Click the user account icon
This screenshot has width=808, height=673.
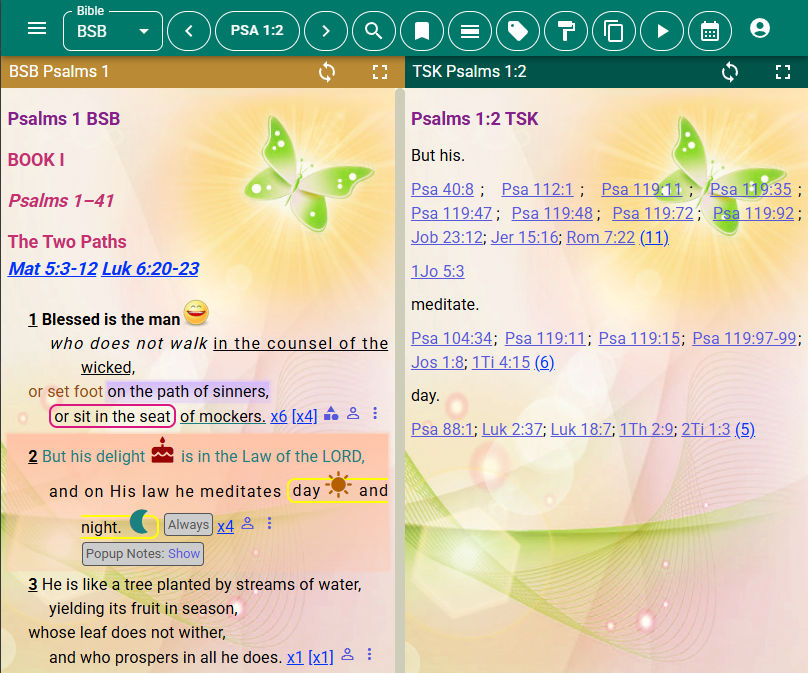pyautogui.click(x=760, y=27)
